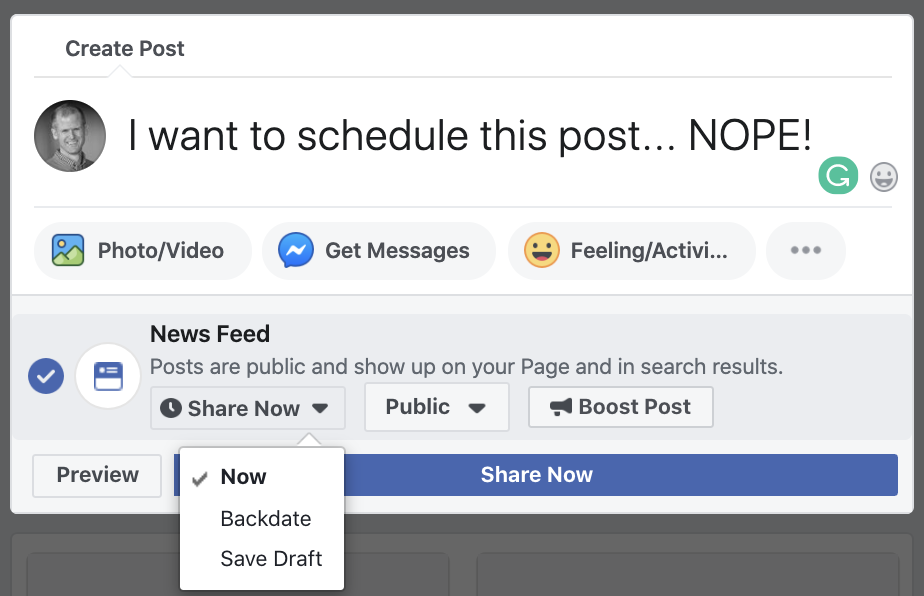Click the blue Share Now button
The image size is (924, 596).
point(621,475)
